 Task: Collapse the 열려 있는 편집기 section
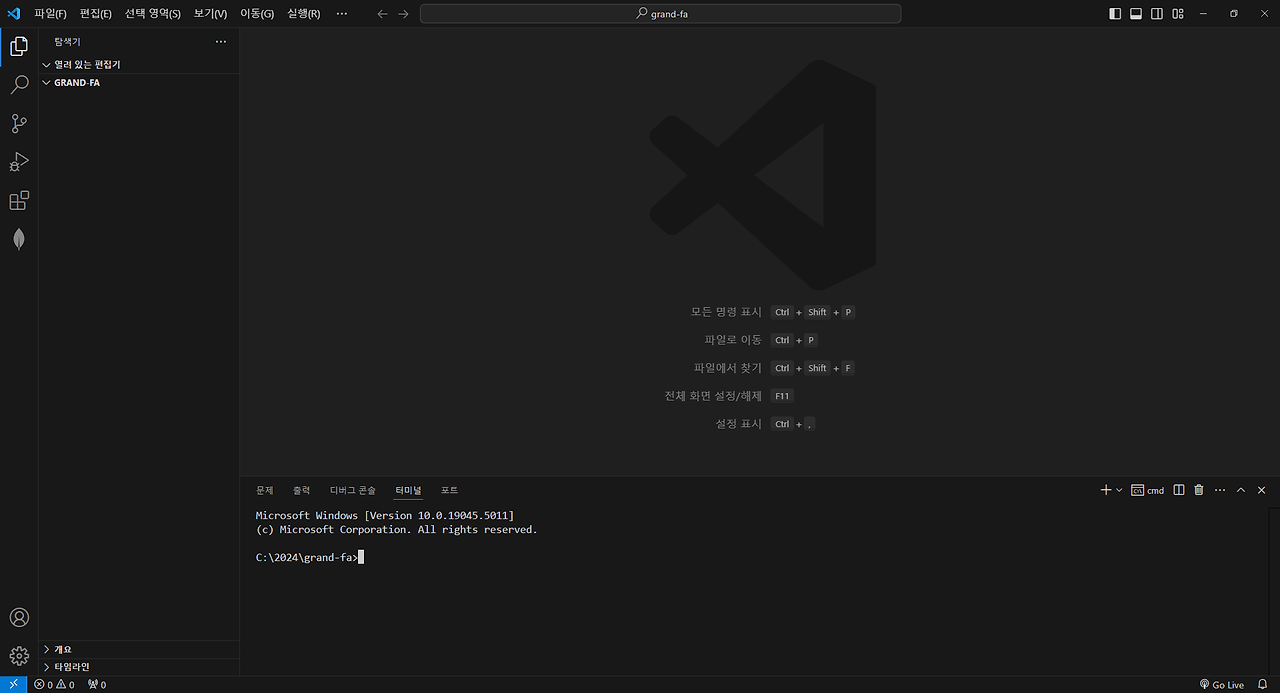point(139,64)
